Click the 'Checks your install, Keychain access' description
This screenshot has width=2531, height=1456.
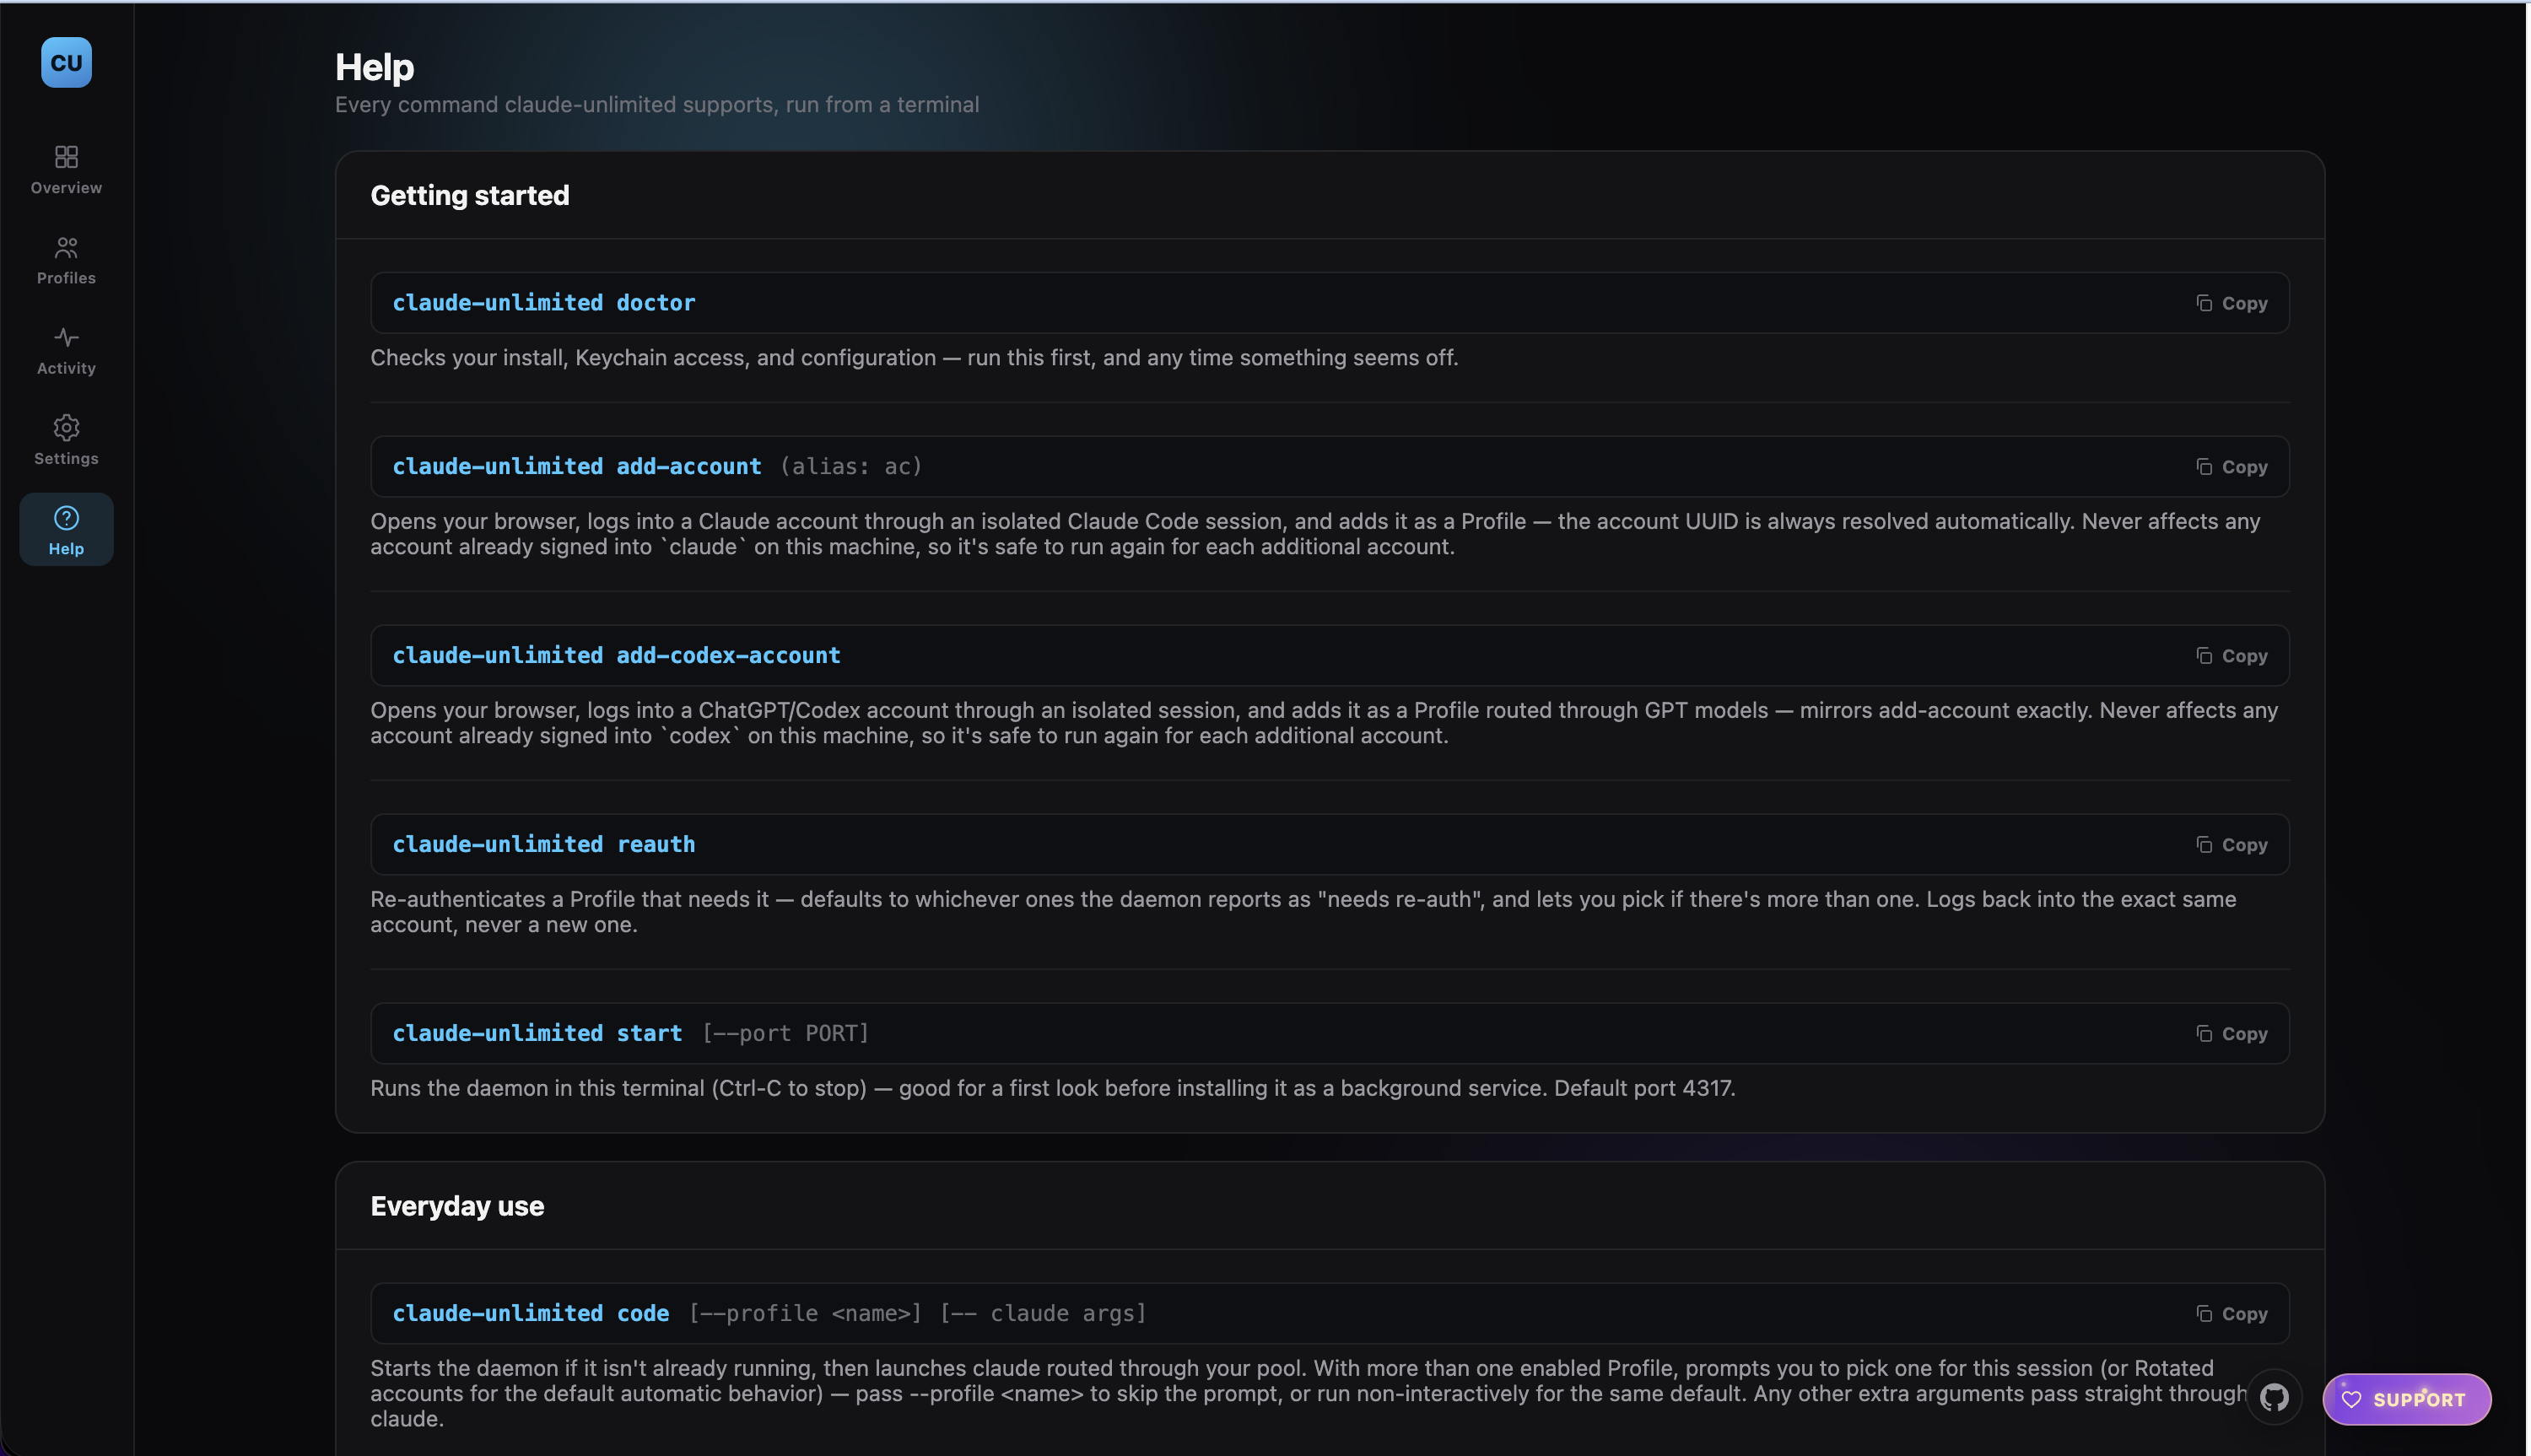pos(914,357)
